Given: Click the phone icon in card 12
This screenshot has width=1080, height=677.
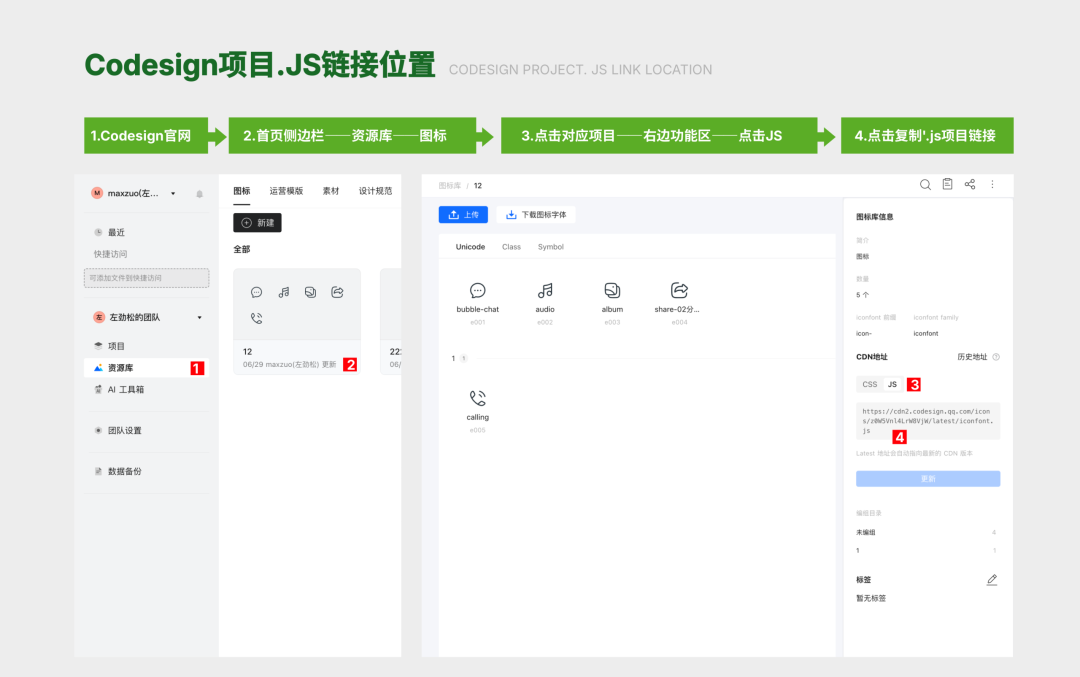Looking at the screenshot, I should pos(256,318).
